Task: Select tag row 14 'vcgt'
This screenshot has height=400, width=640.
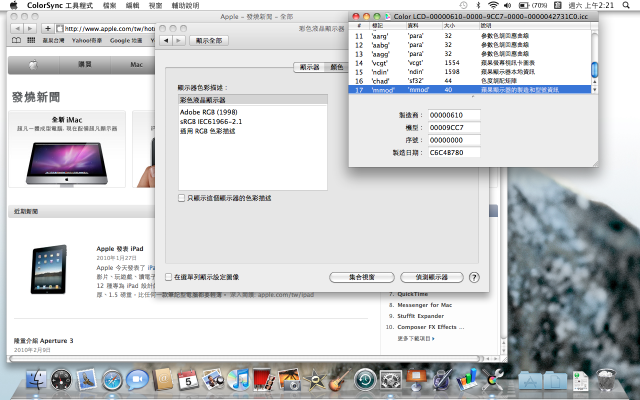Action: click(x=469, y=63)
